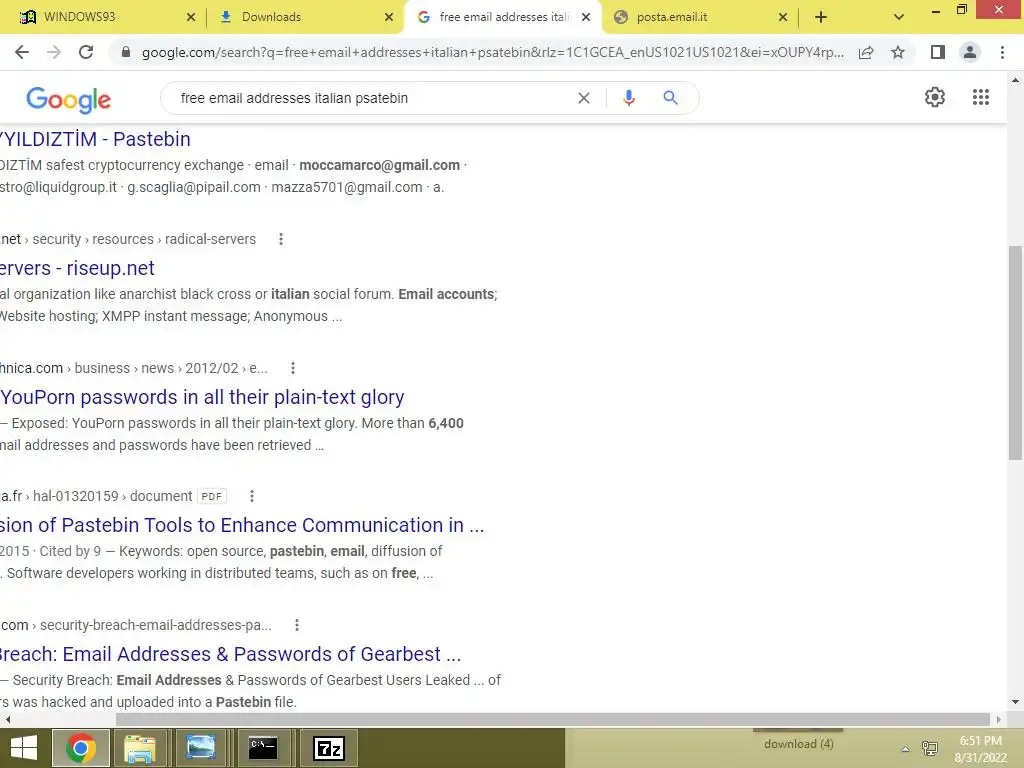Click the horizontal scrollbar right arrow
1024x768 pixels.
pyautogui.click(x=999, y=719)
